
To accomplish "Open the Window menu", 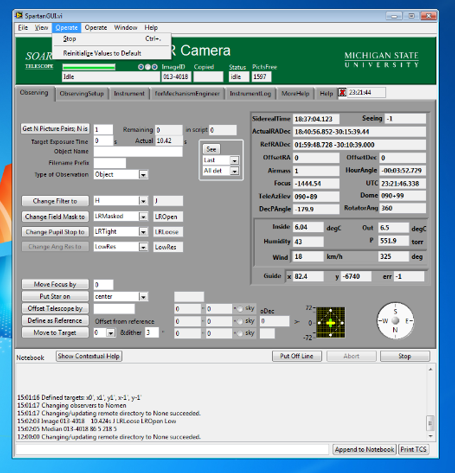I will (x=125, y=28).
